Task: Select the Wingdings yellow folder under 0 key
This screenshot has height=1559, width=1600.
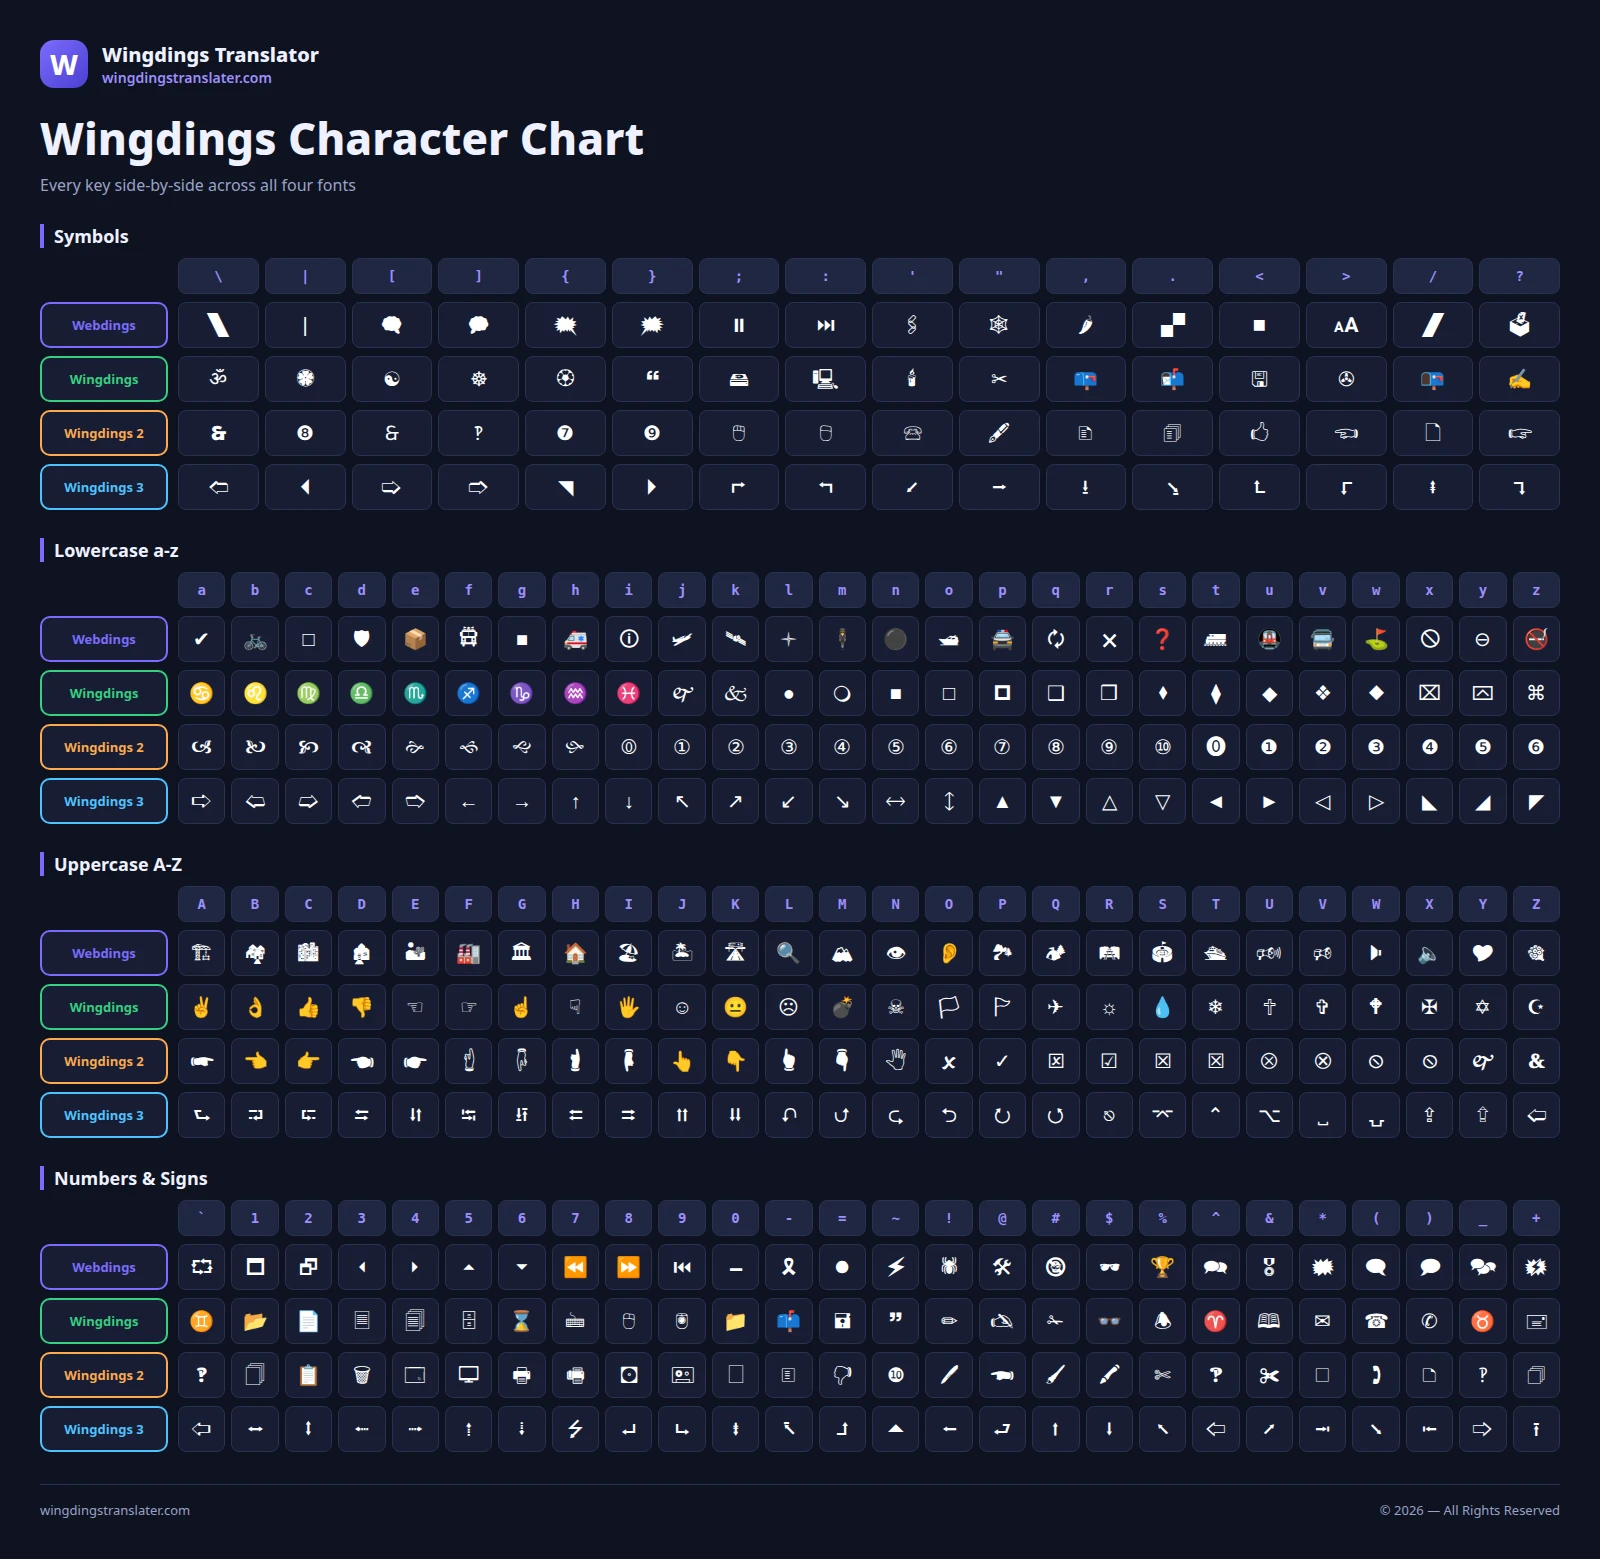Action: tap(735, 1322)
